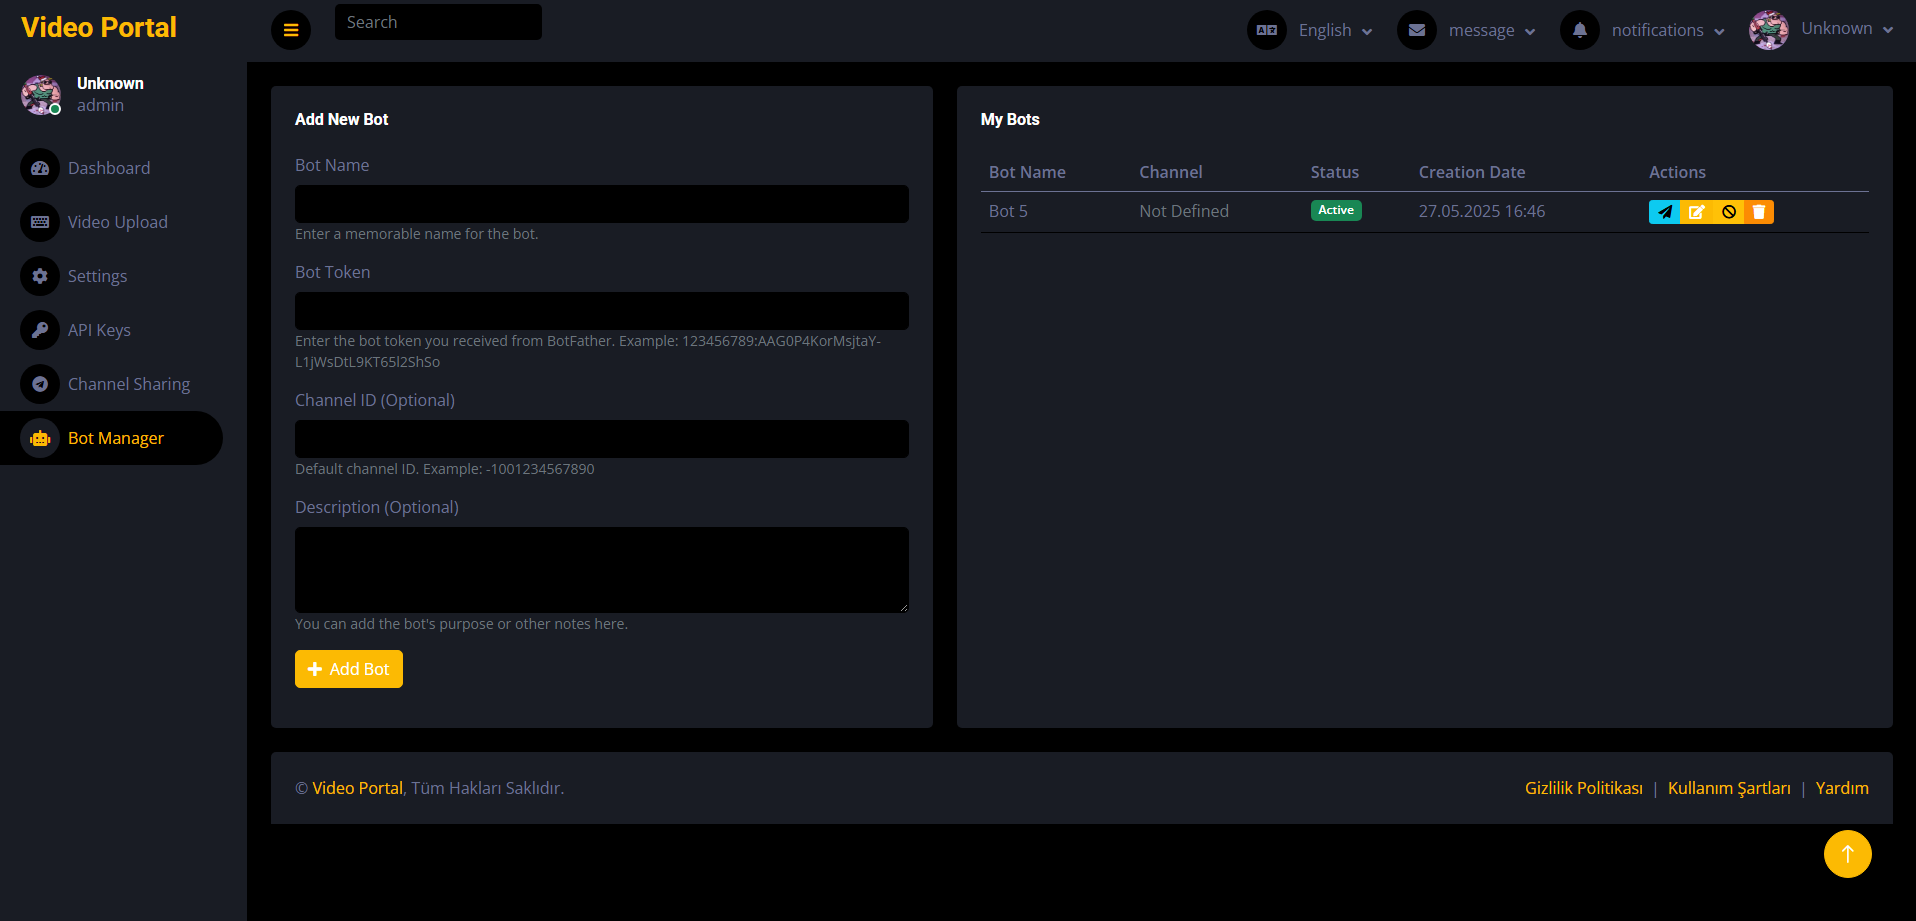Screen dimensions: 1916x921
Task: Click the Dashboard gauge icon in sidebar
Action: pyautogui.click(x=40, y=168)
